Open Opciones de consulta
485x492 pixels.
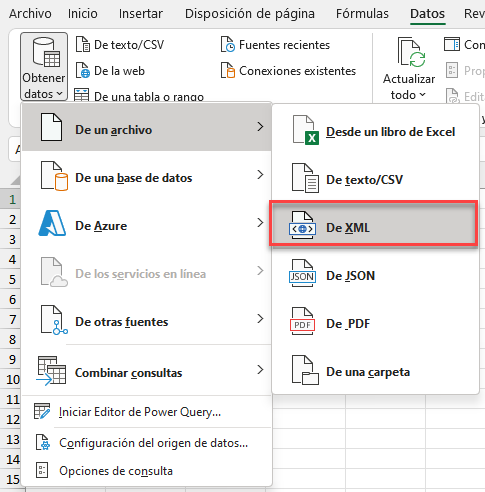coord(146,470)
